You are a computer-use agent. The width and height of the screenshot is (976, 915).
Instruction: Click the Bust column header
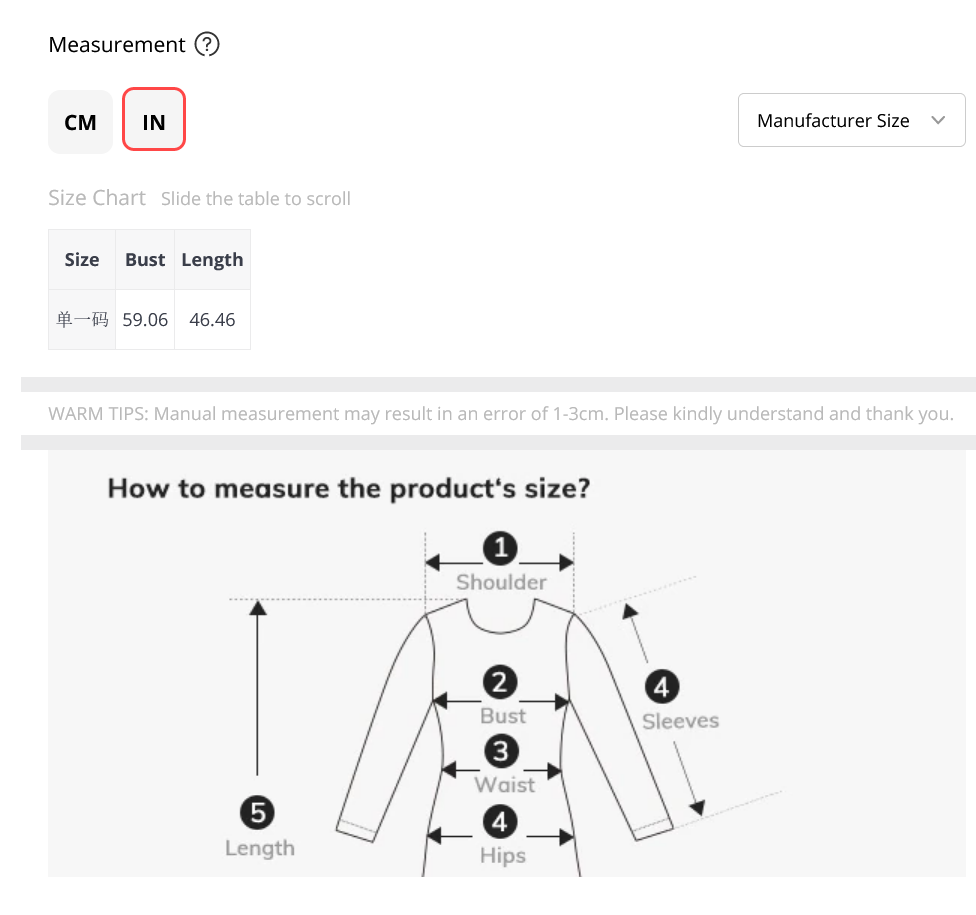click(145, 260)
